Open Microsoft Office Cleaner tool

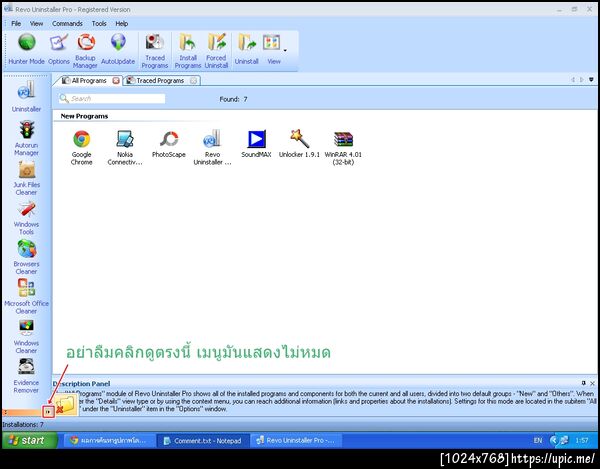[x=26, y=296]
